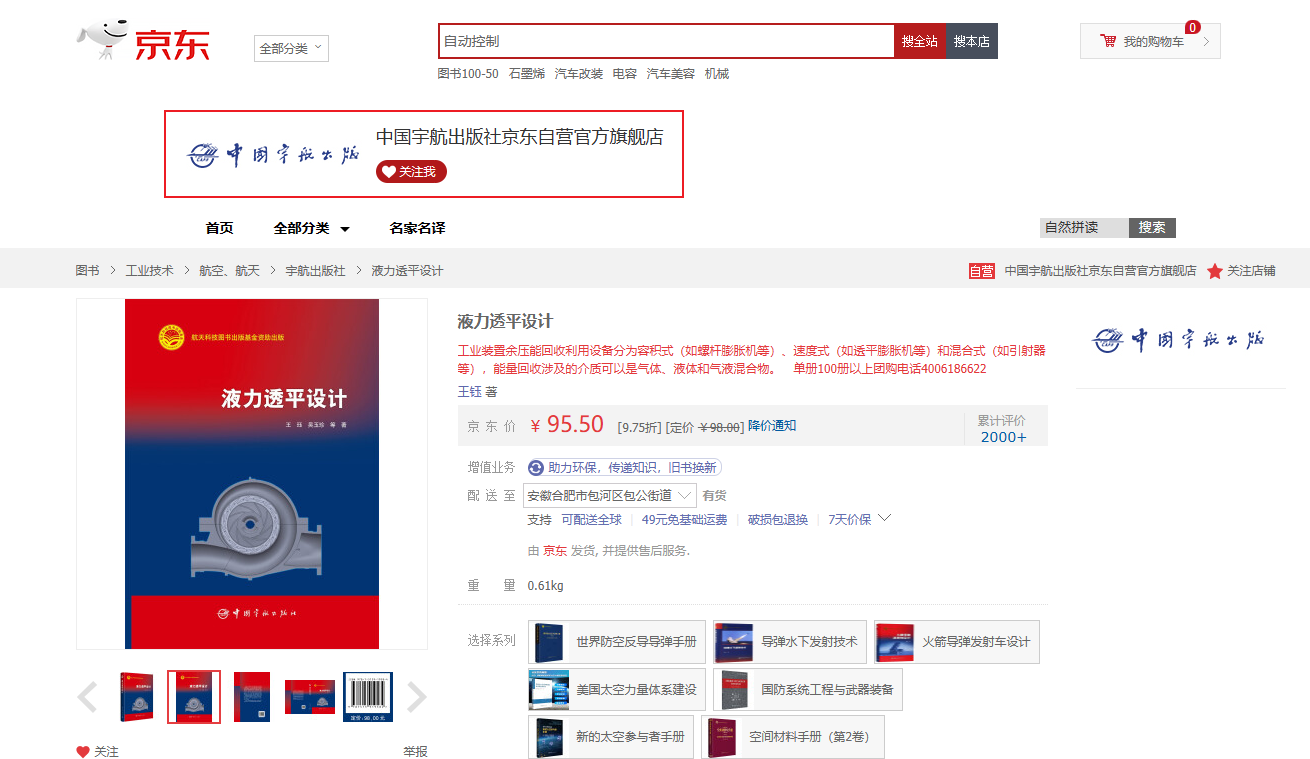Screen dimensions: 1310x759
Task: Open the 全部分类 category dropdown next to search
Action: (290, 48)
